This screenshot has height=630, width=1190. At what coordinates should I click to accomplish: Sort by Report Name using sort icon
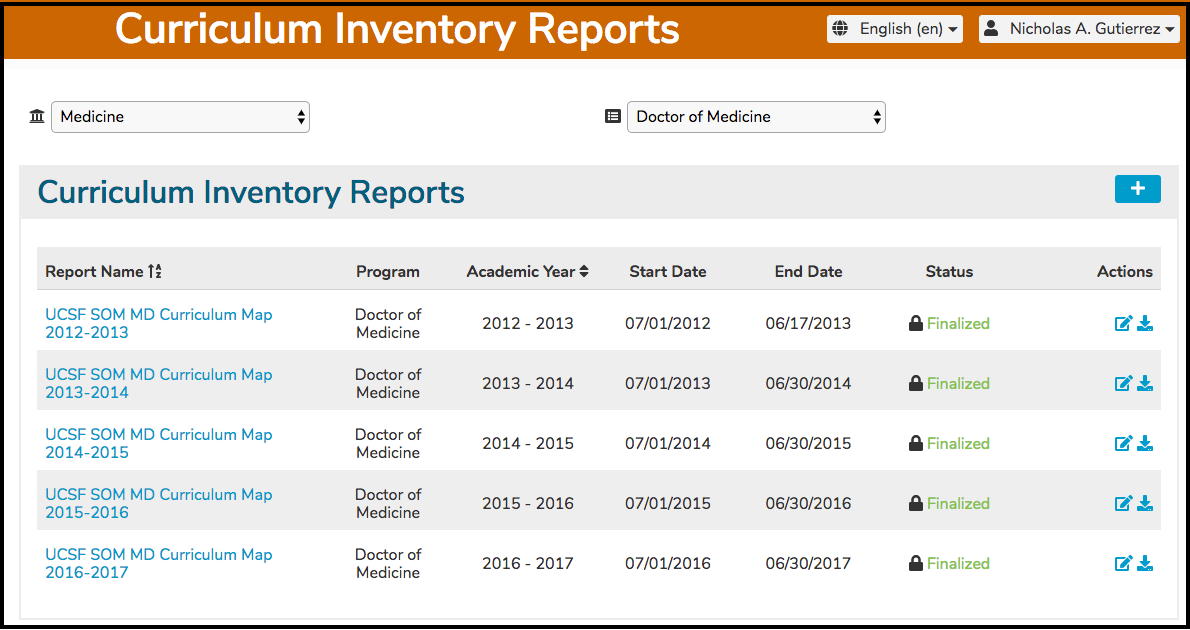pos(155,272)
